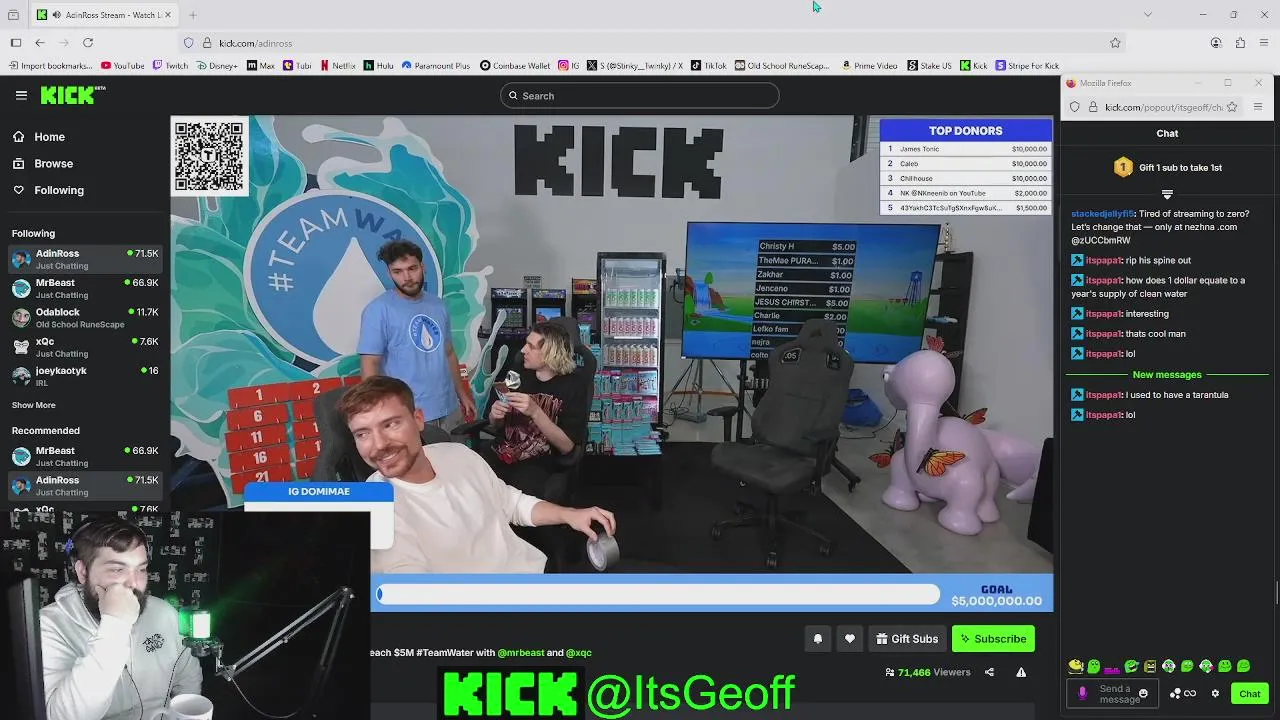Select AdinRoss under Recommended list

(85, 486)
